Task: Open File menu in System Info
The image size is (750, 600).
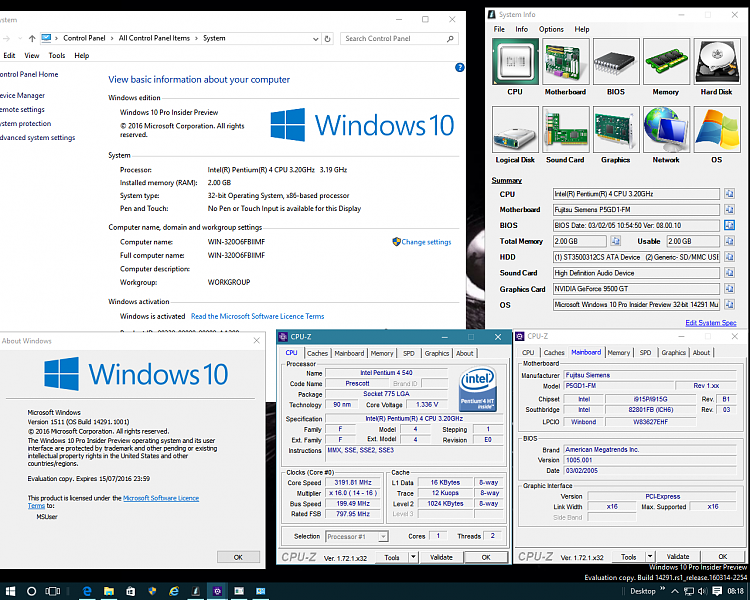Action: coord(499,29)
